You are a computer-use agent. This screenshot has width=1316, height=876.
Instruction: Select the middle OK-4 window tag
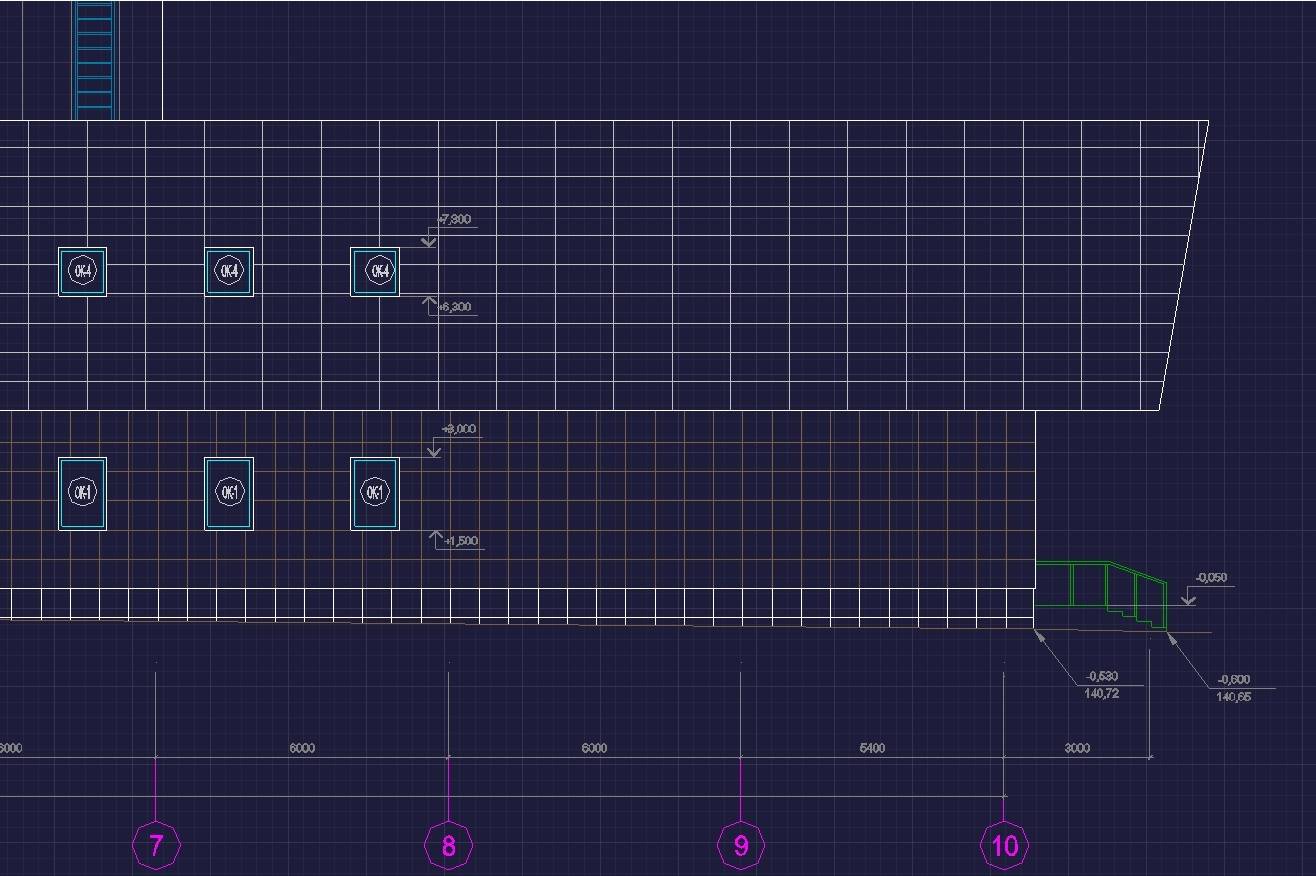(229, 271)
